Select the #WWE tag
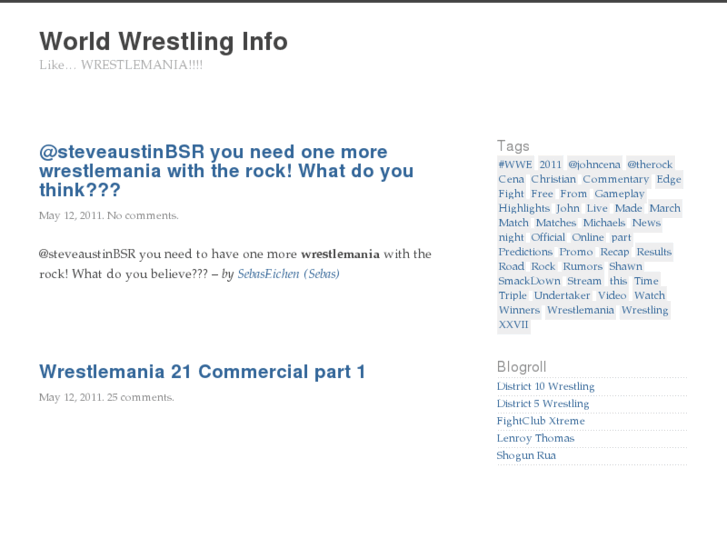727x545 pixels. tap(515, 165)
